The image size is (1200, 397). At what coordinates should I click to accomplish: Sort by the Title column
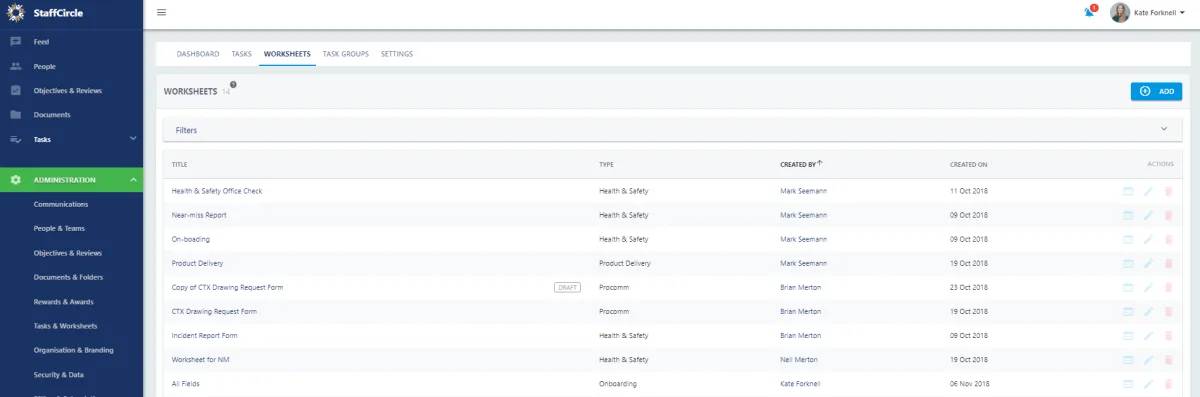(x=180, y=164)
